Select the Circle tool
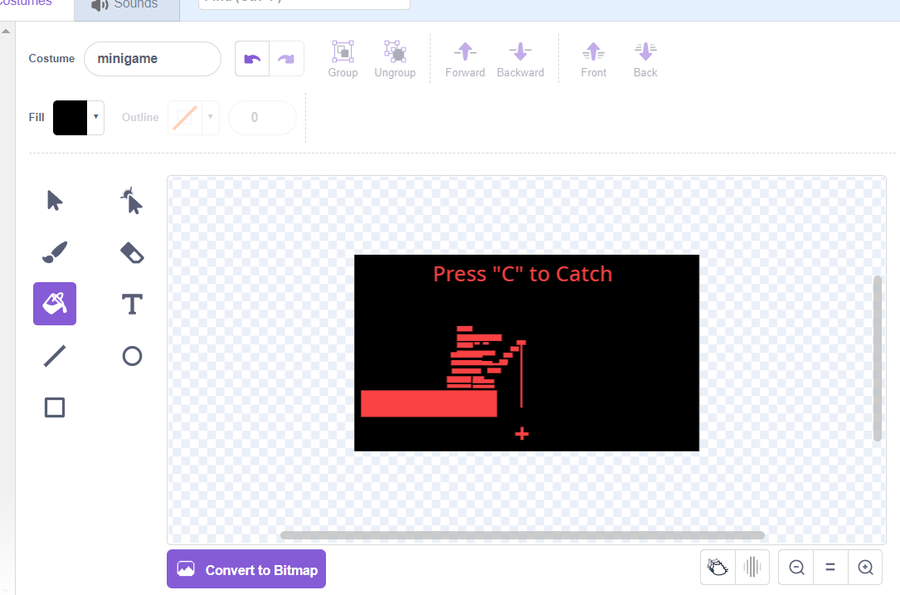900x595 pixels. pyautogui.click(x=132, y=356)
